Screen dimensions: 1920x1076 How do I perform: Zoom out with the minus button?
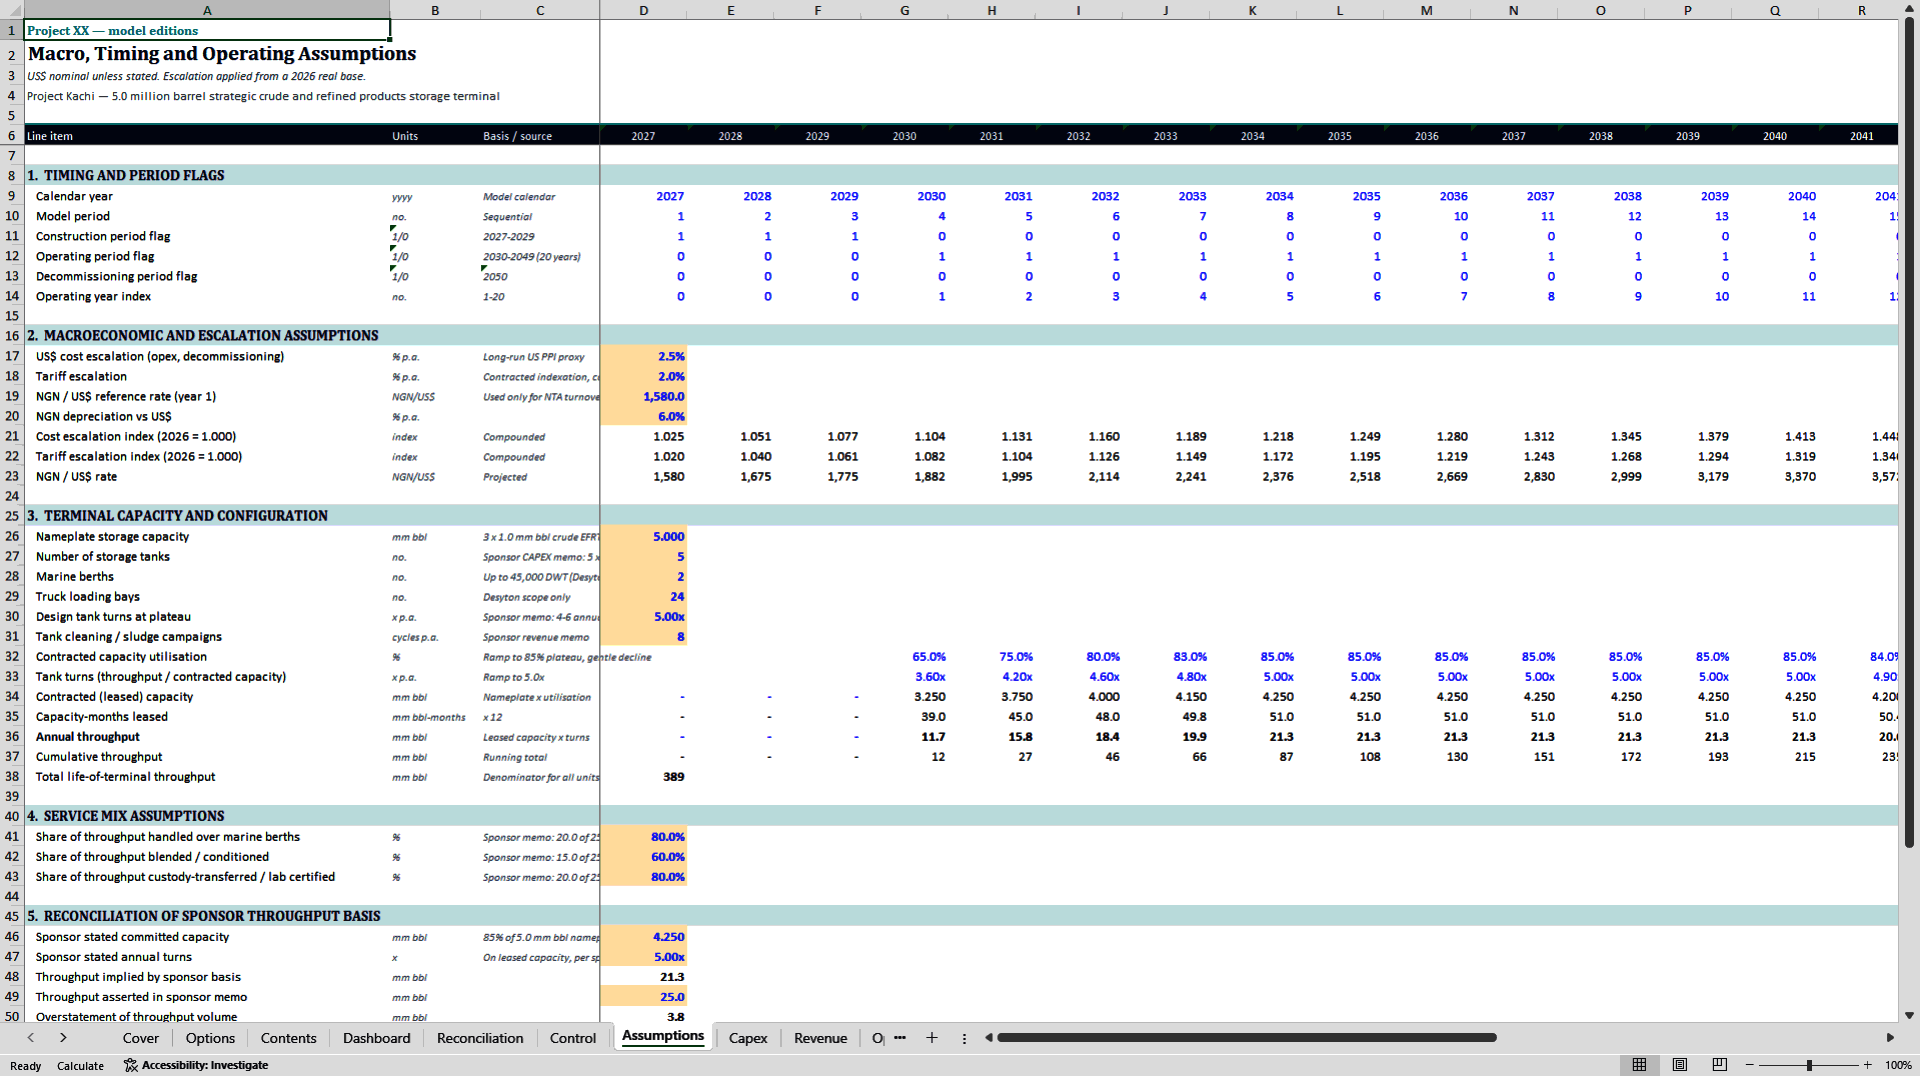coord(1750,1065)
